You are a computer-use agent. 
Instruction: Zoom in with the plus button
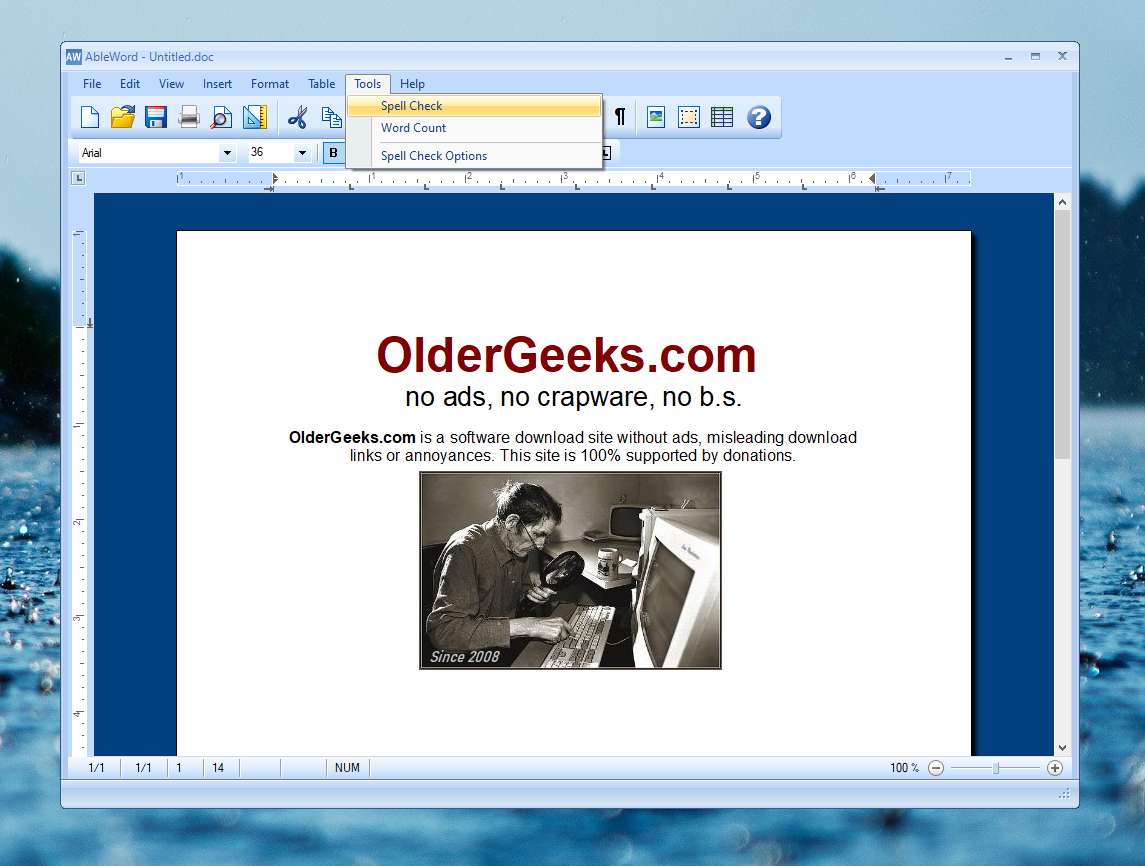click(x=1054, y=767)
